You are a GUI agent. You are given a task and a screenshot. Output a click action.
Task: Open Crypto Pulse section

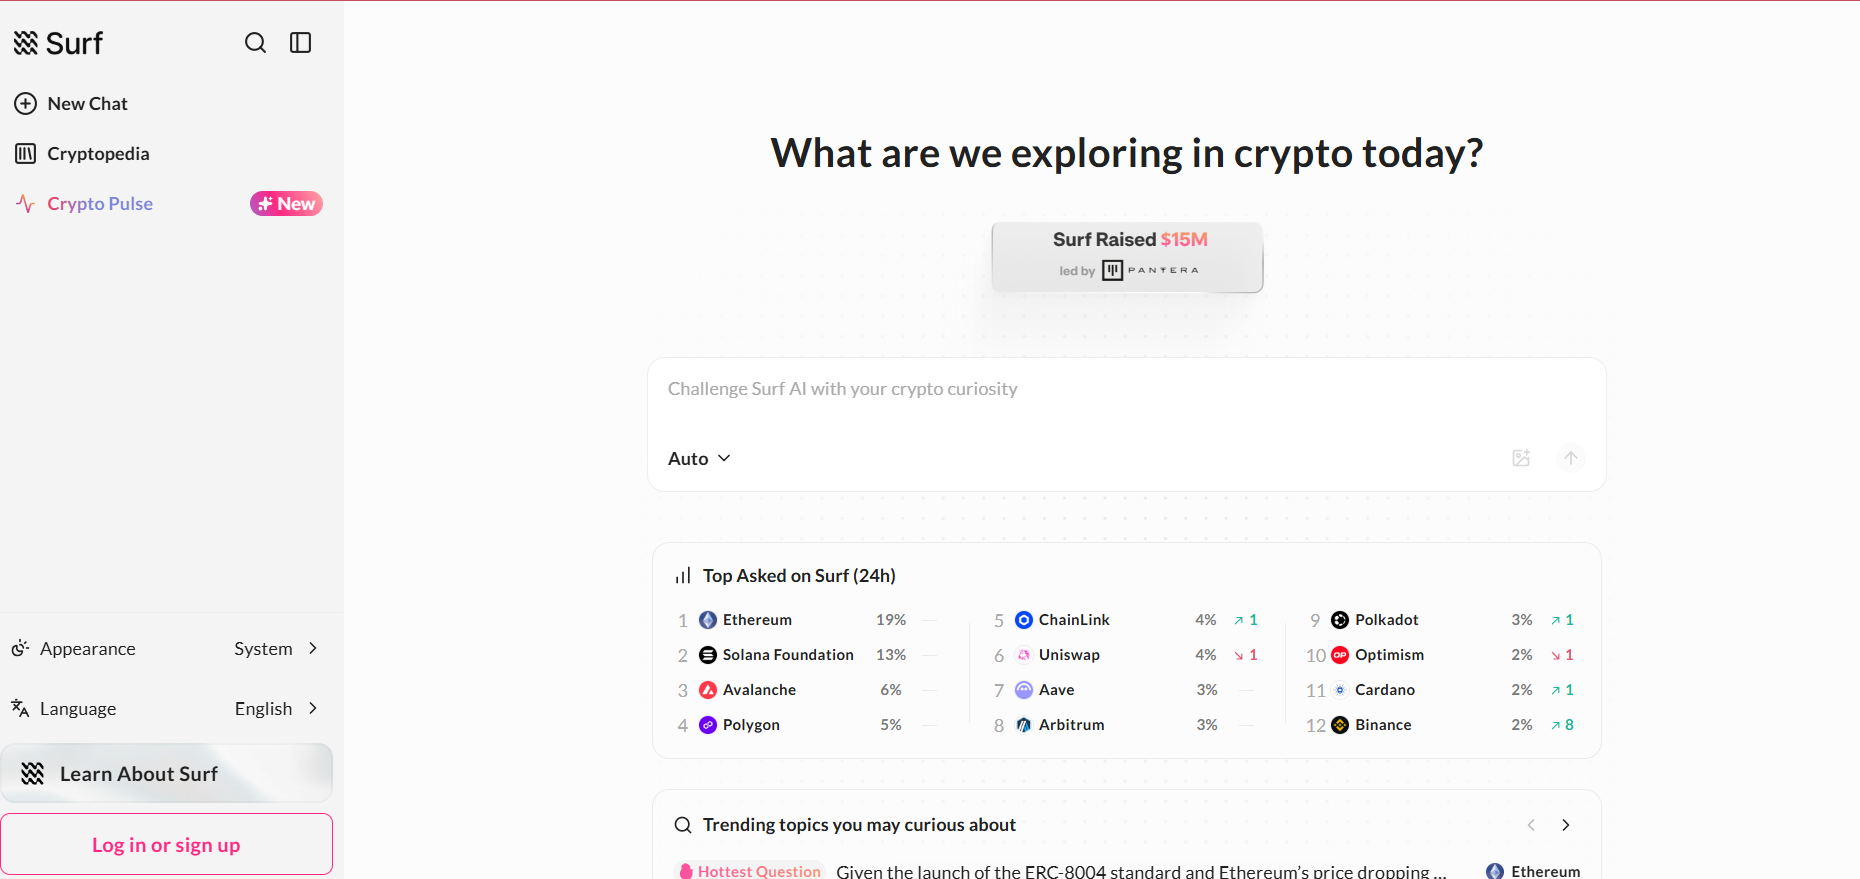[x=100, y=204]
